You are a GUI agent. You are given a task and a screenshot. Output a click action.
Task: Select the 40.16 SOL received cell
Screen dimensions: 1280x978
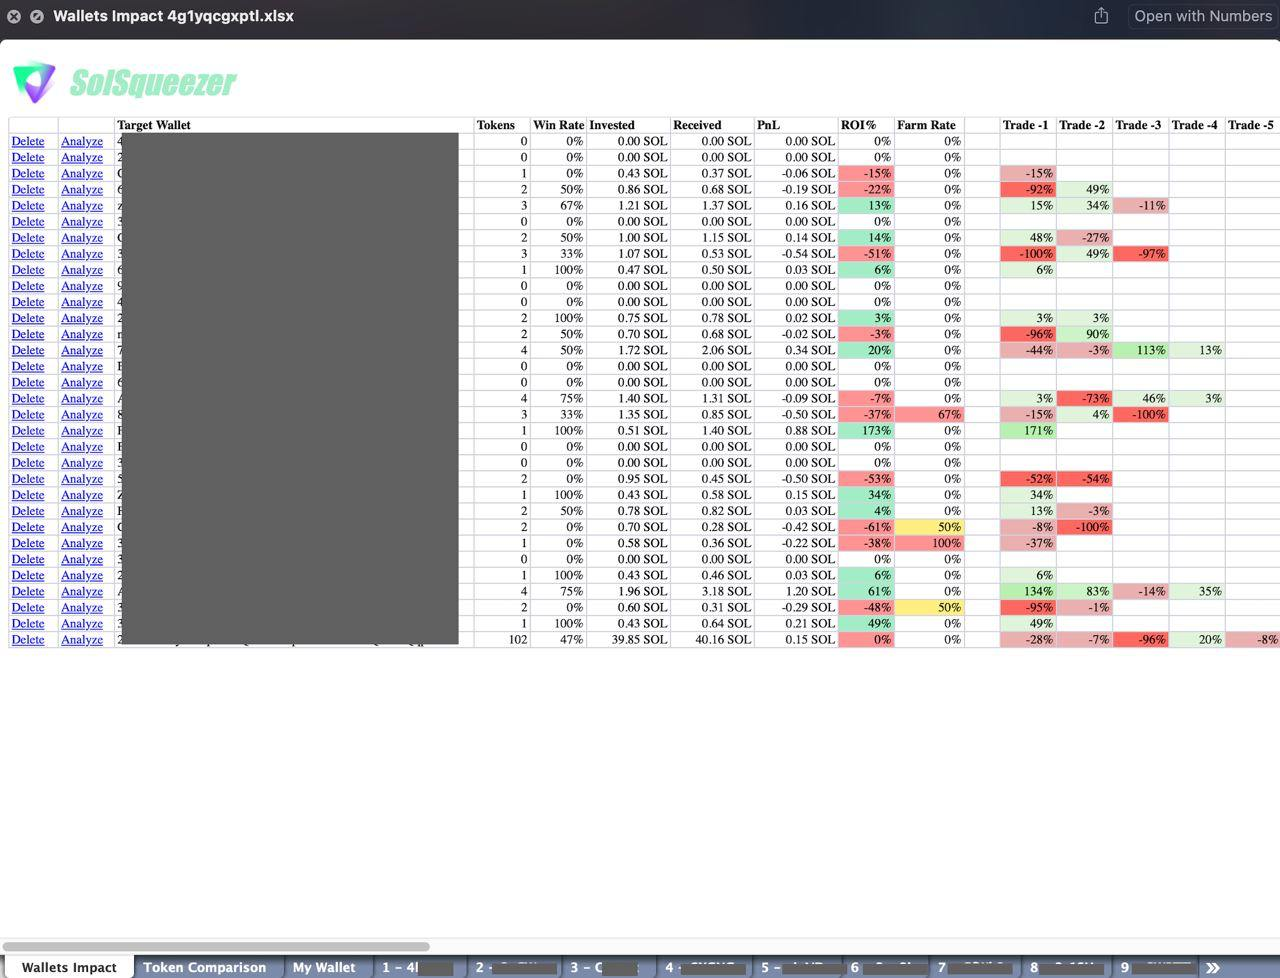pyautogui.click(x=712, y=640)
